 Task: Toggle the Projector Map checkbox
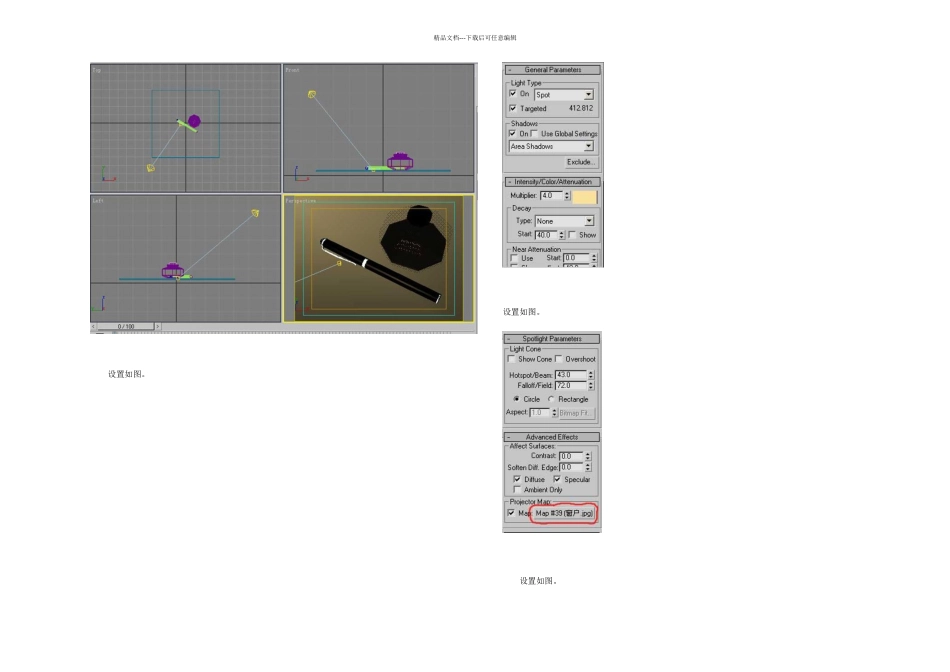(x=511, y=513)
